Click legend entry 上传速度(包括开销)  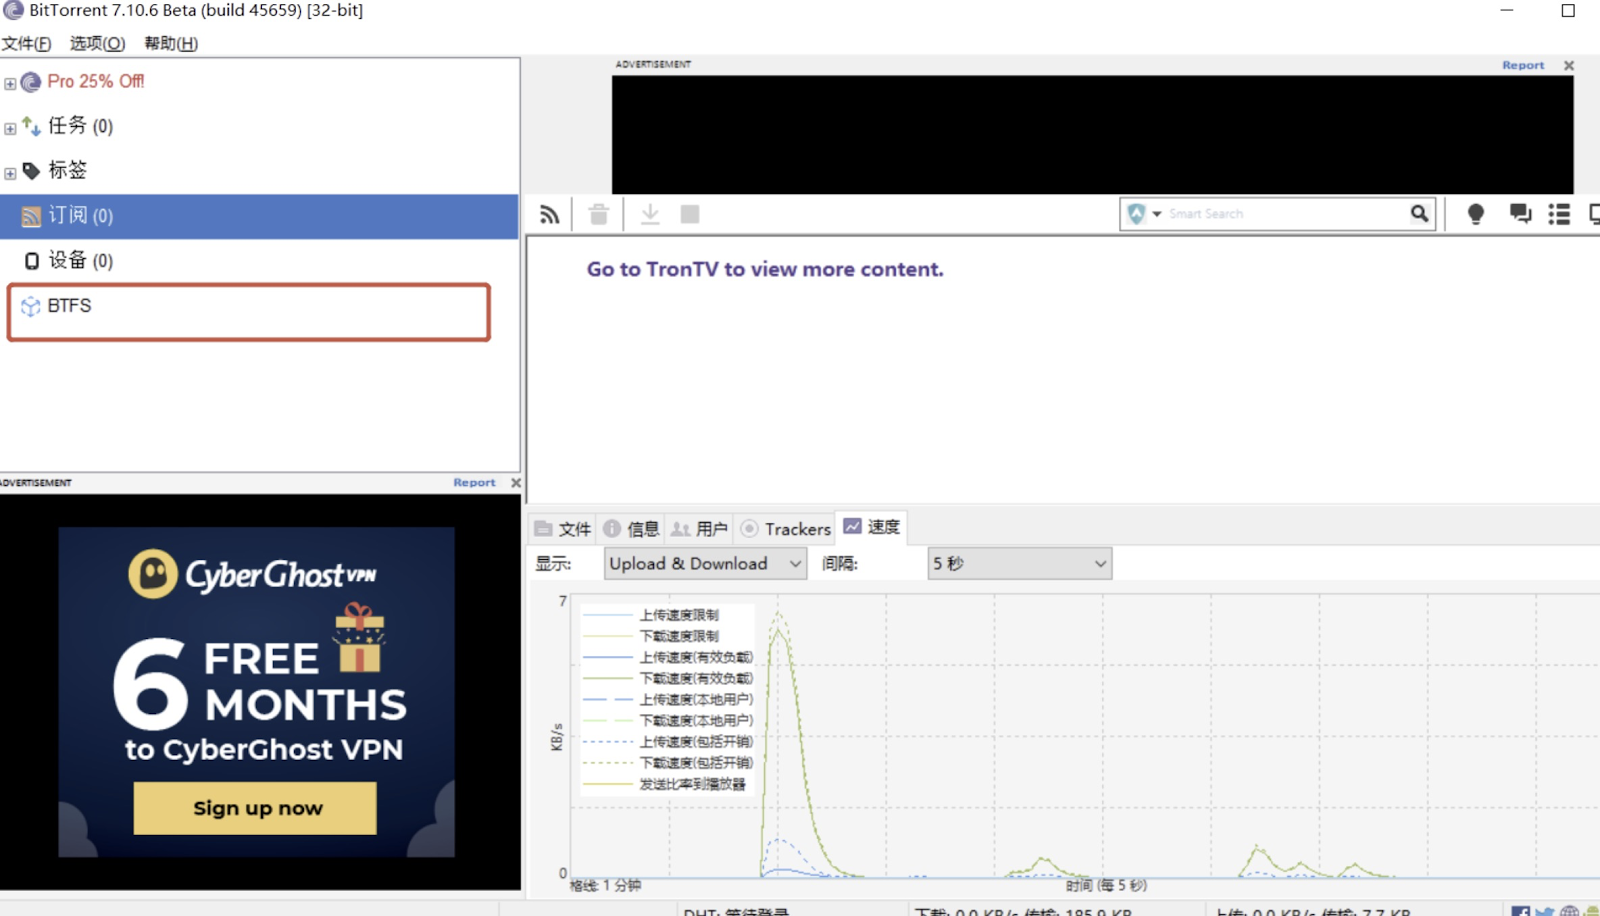[696, 741]
